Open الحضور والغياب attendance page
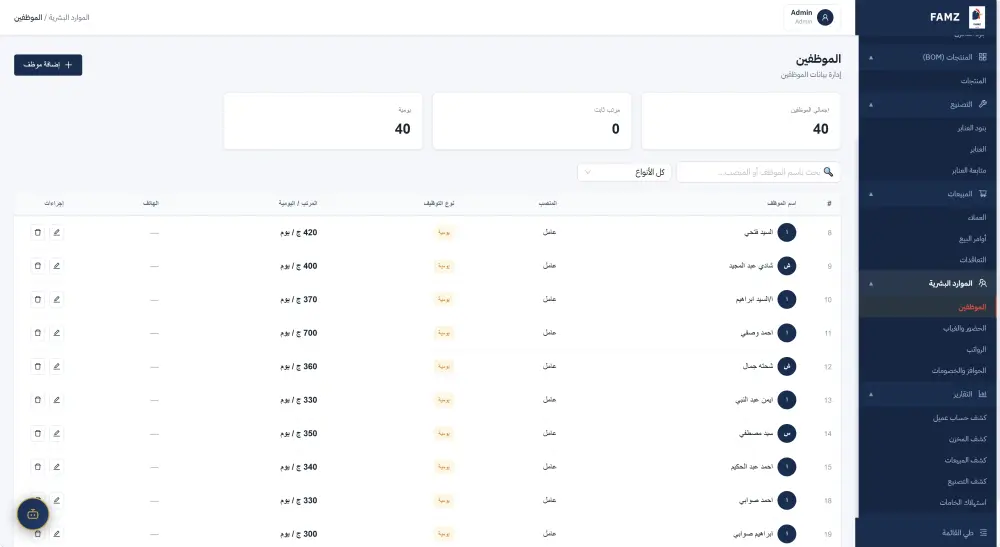Viewport: 1000px width, 547px height. coord(964,328)
